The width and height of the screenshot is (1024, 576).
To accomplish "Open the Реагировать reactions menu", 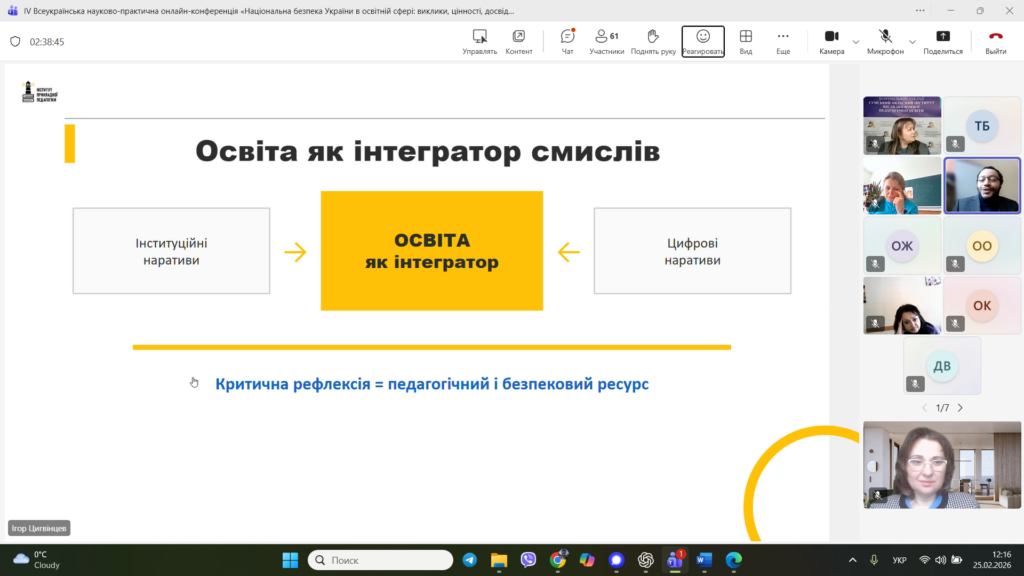I will coord(703,37).
